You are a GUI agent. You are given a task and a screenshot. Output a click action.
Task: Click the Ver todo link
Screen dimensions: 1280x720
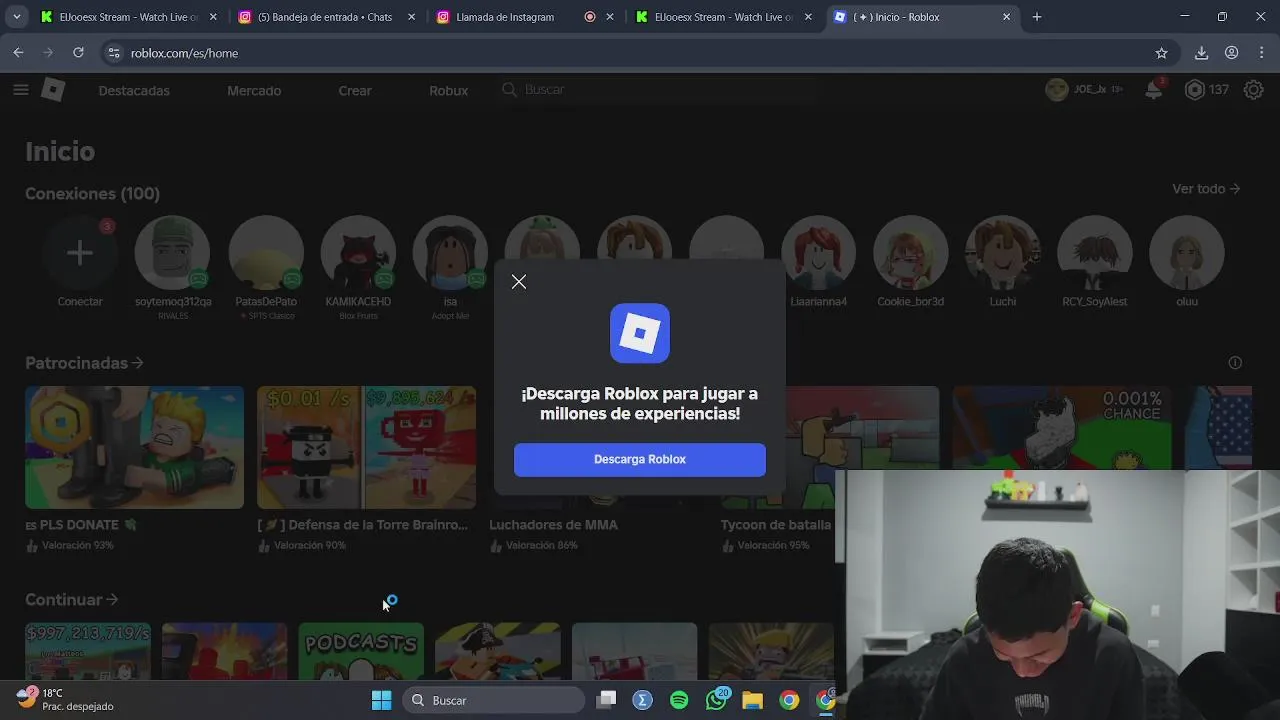[x=1206, y=188]
